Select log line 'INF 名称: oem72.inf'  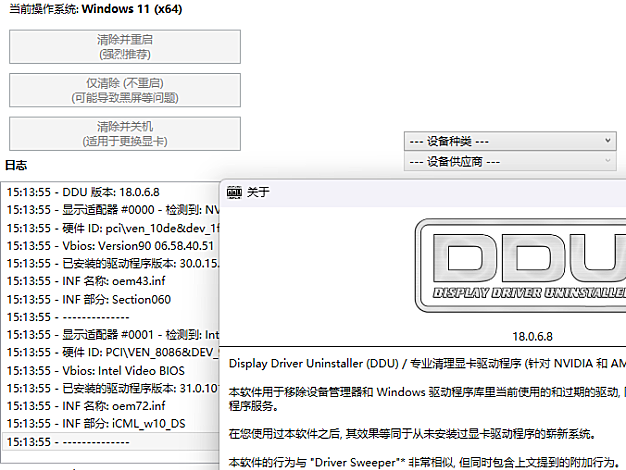111,406
